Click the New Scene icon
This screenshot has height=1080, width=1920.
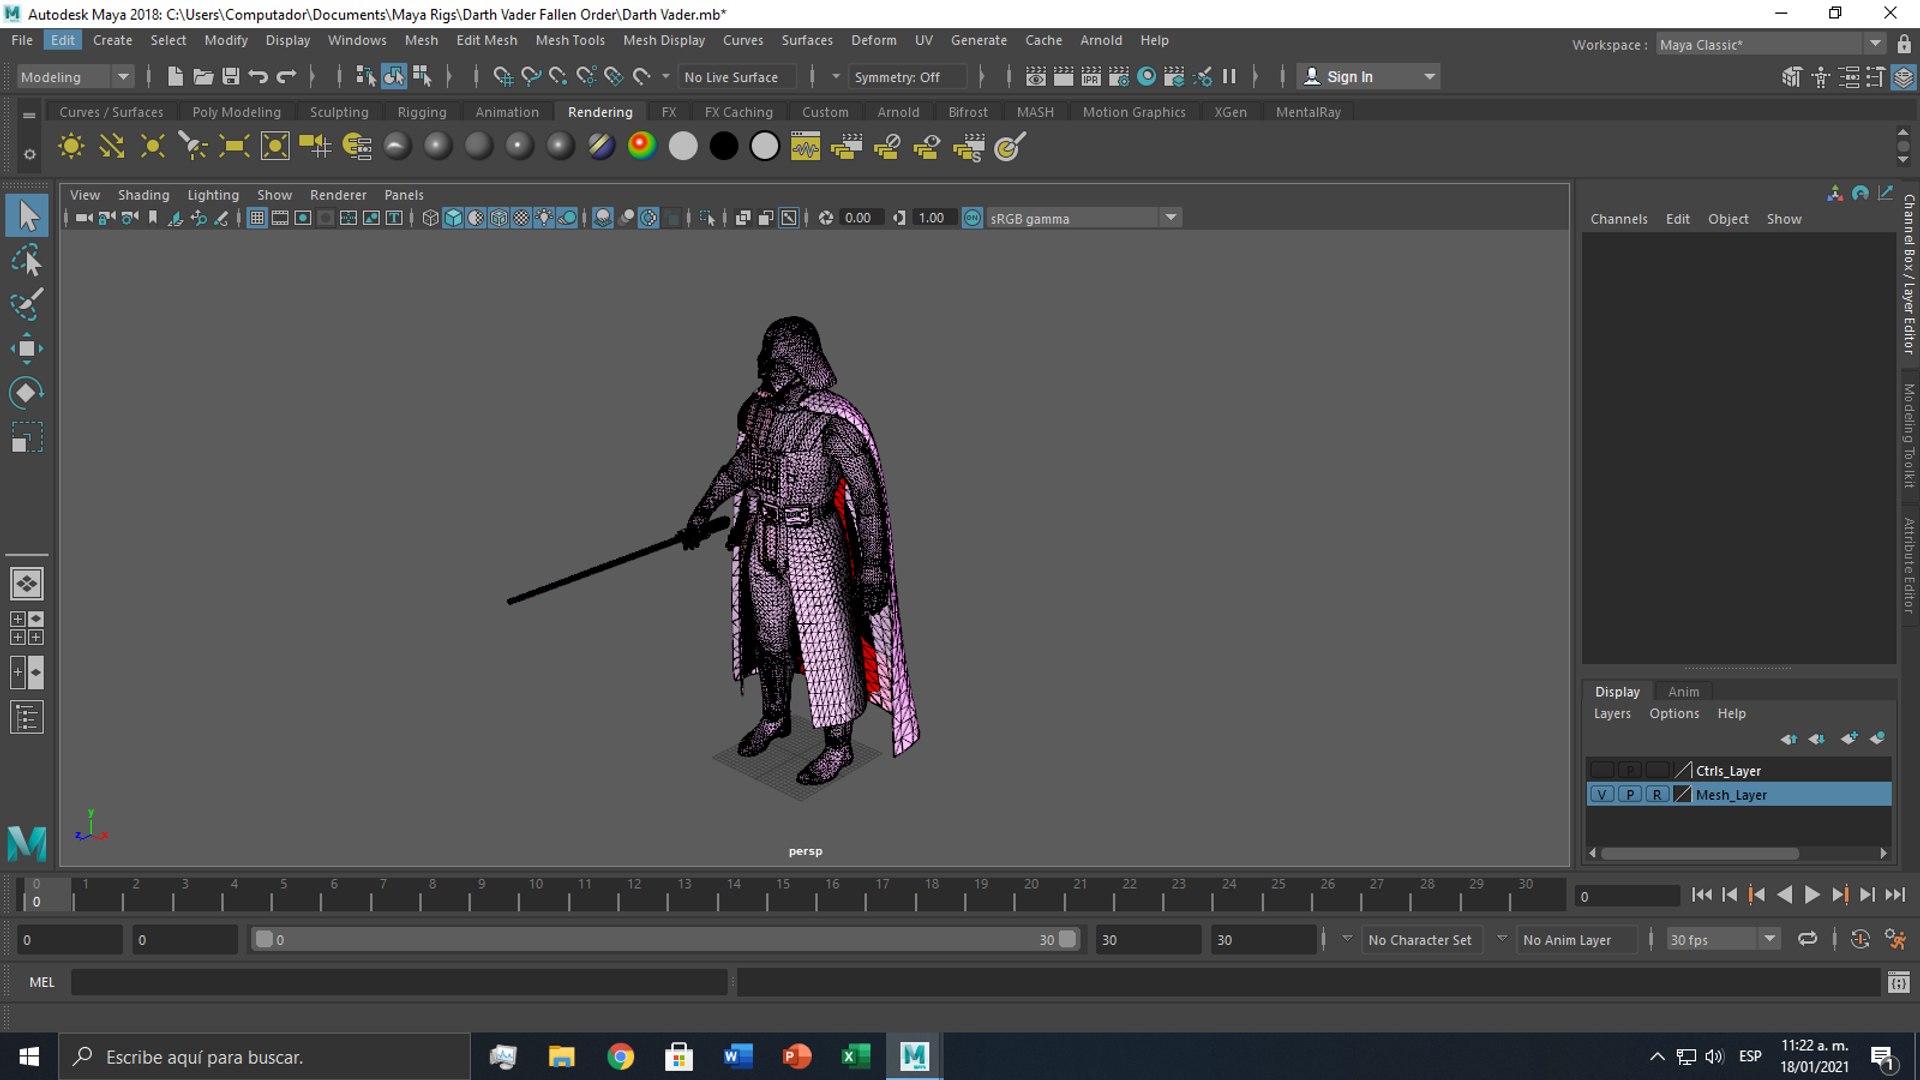click(x=175, y=77)
